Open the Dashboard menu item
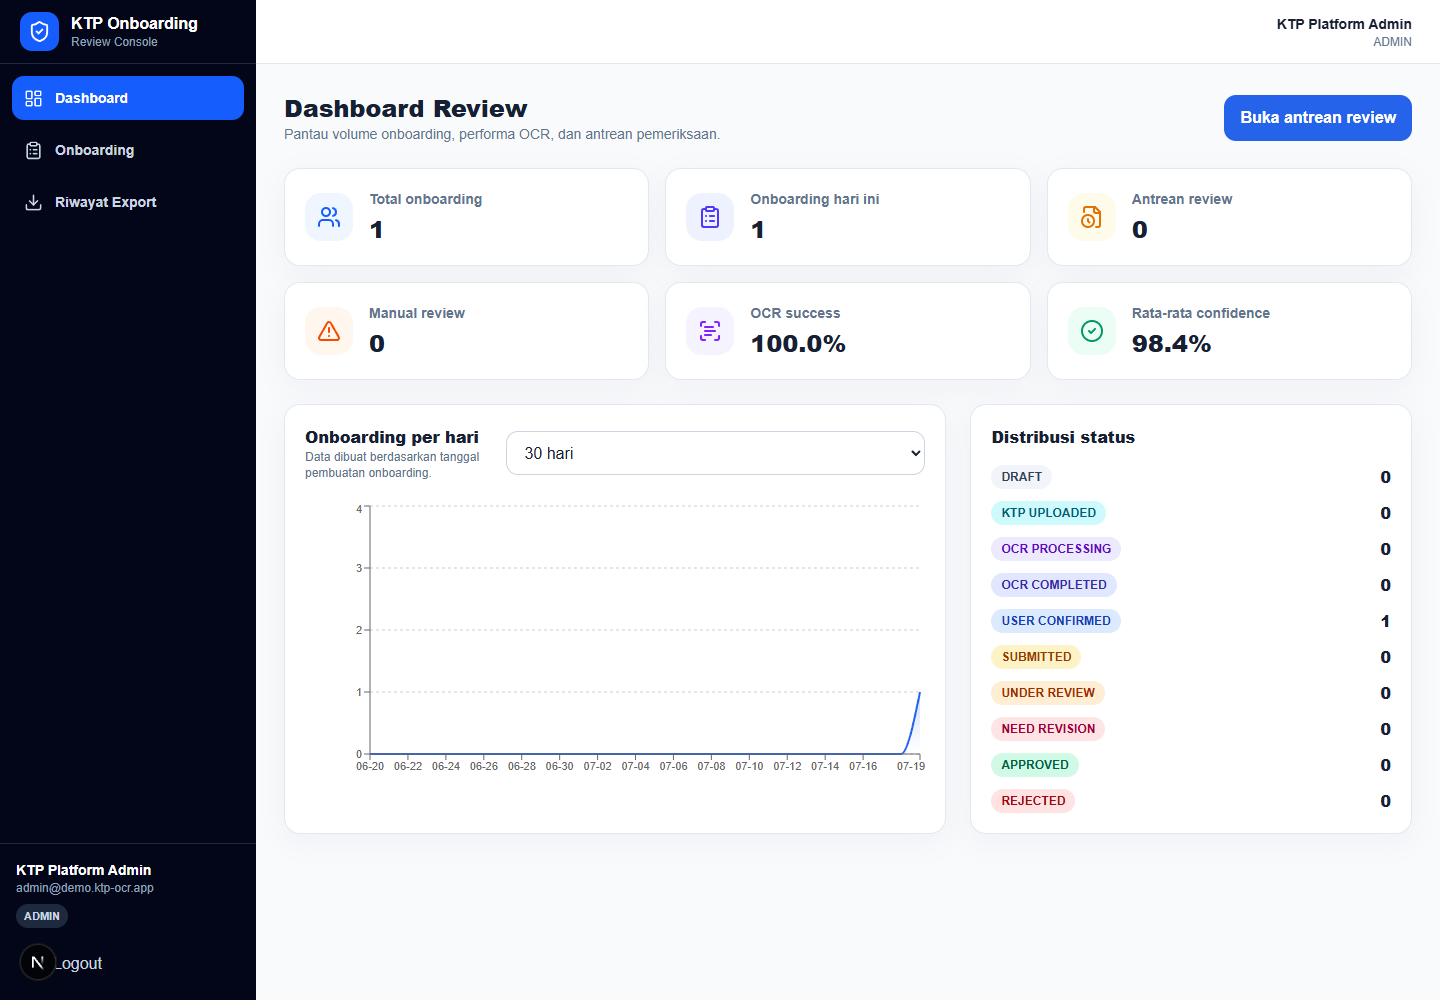1440x1000 pixels. 128,98
